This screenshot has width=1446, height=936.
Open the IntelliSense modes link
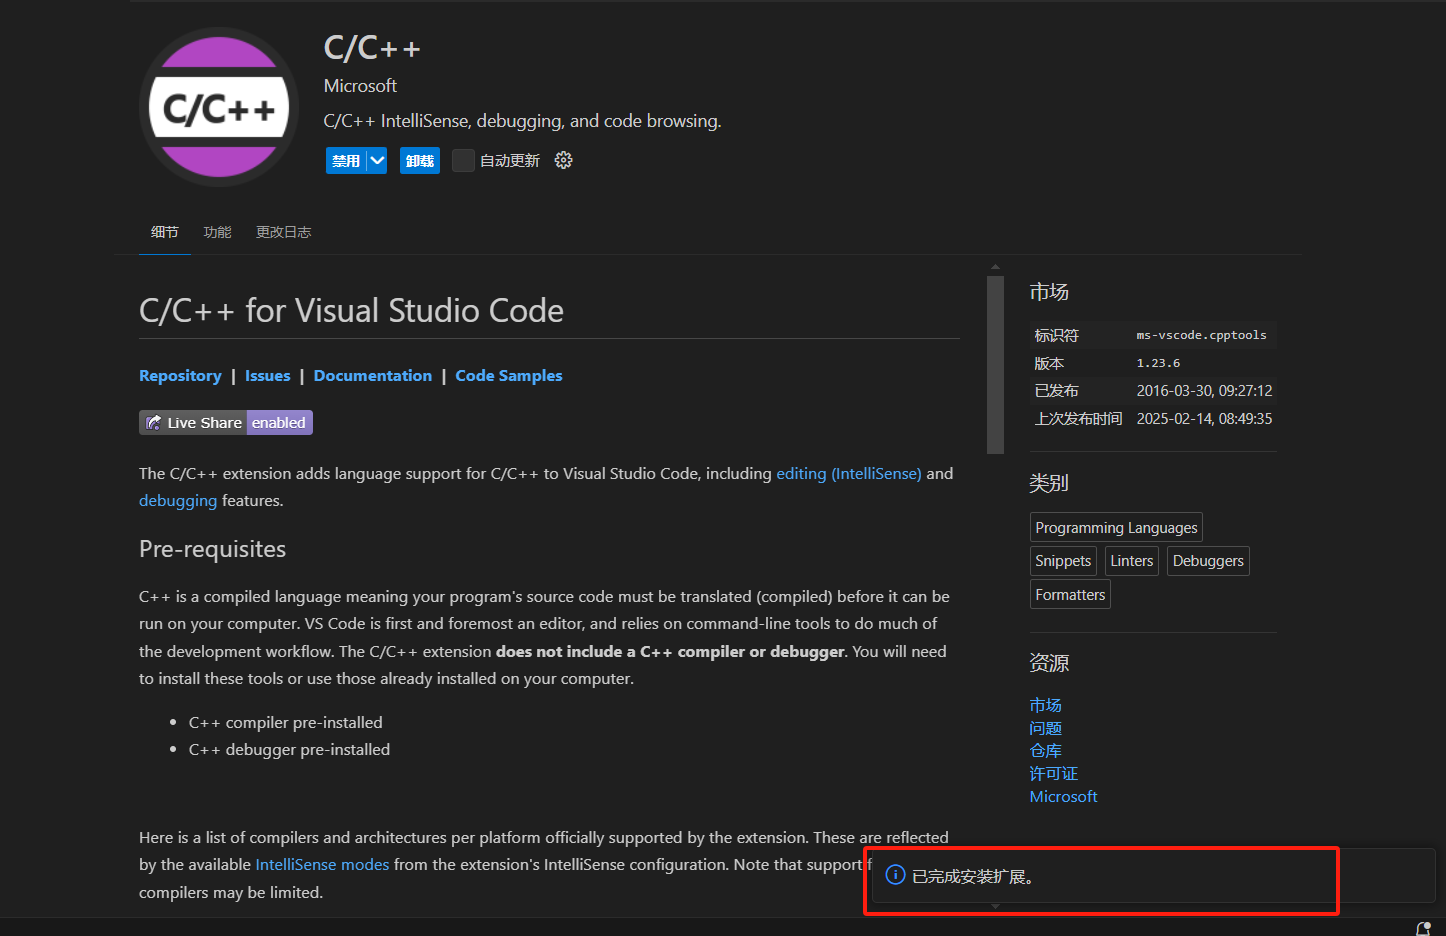pyautogui.click(x=322, y=865)
